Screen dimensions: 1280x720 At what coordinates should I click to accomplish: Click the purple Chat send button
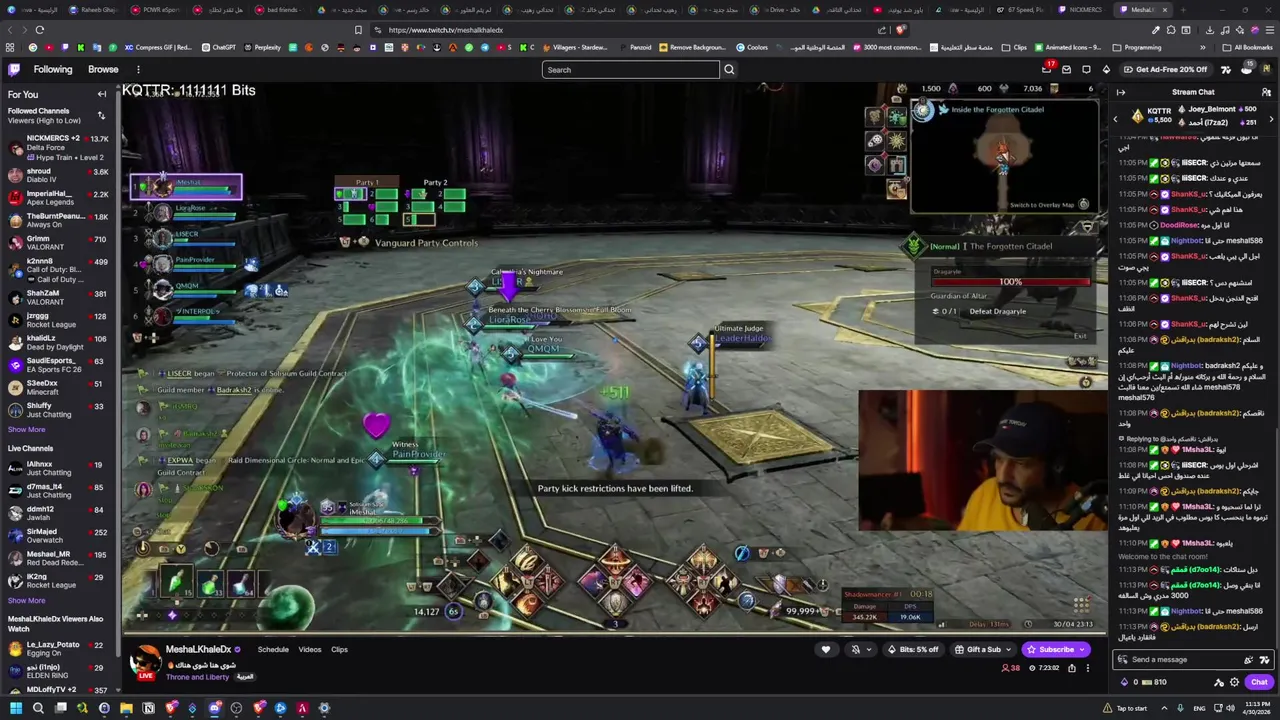[x=1259, y=682]
